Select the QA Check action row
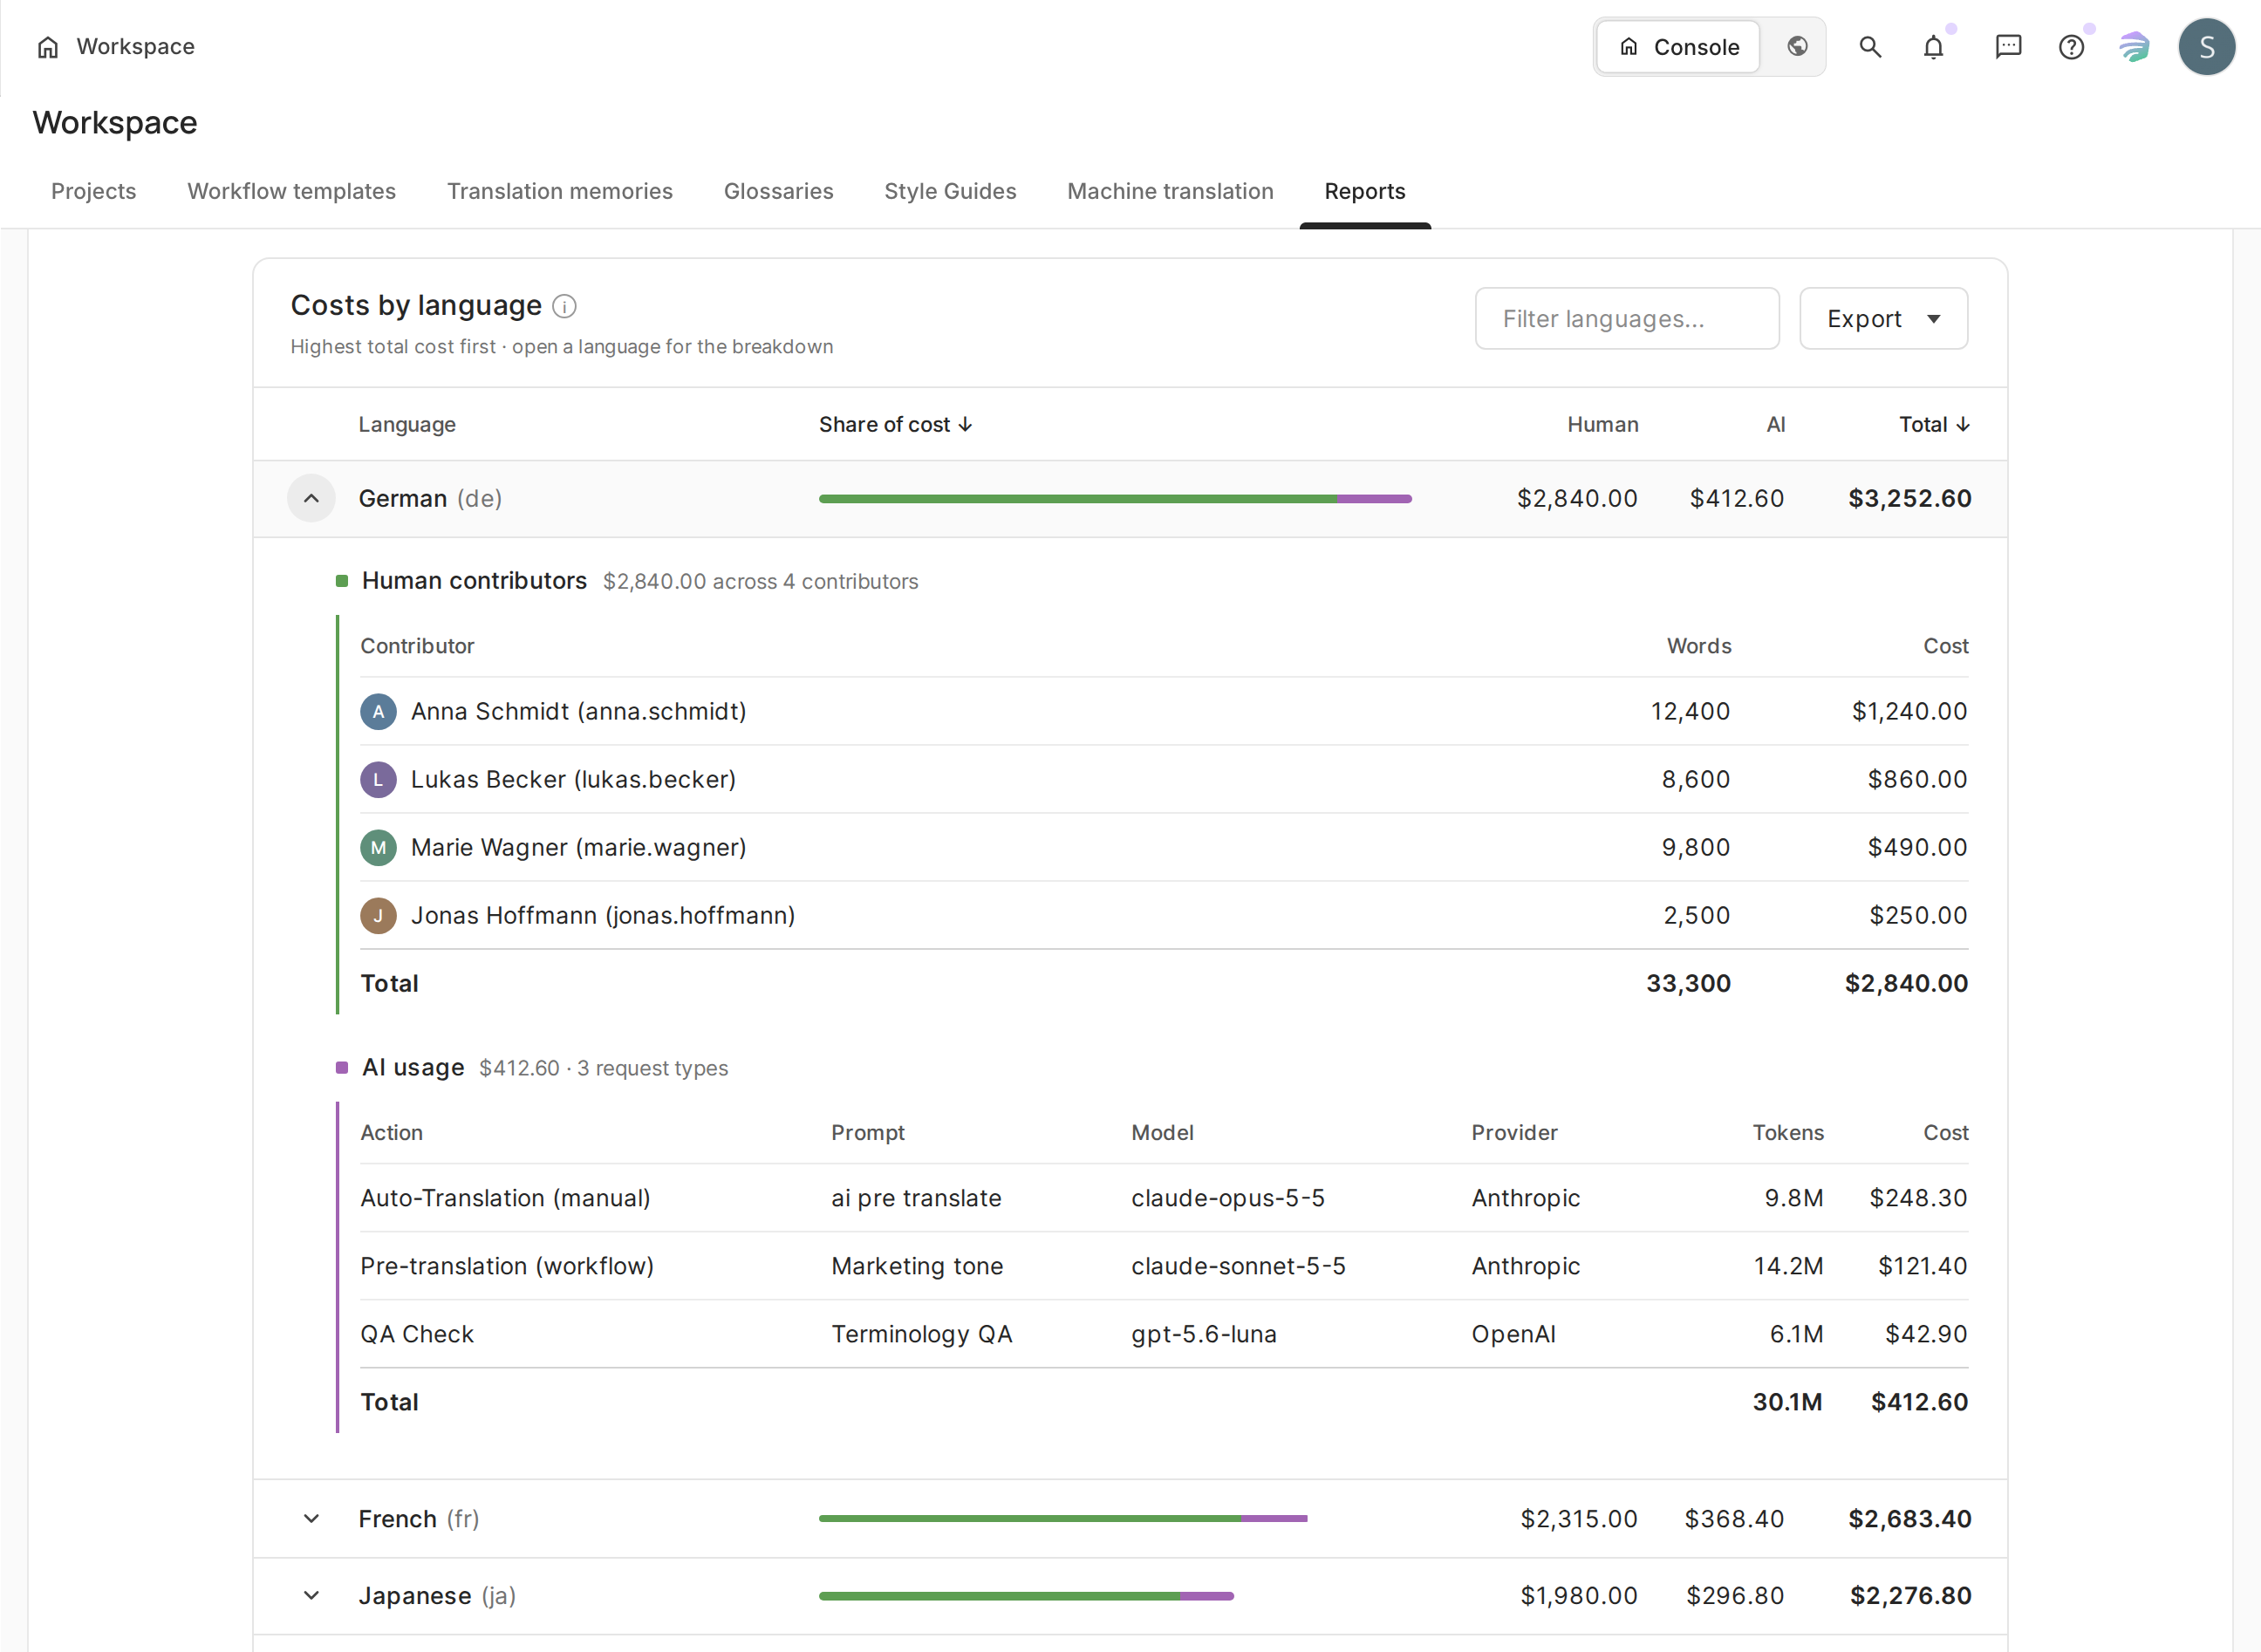The image size is (2261, 1652). tap(1164, 1334)
